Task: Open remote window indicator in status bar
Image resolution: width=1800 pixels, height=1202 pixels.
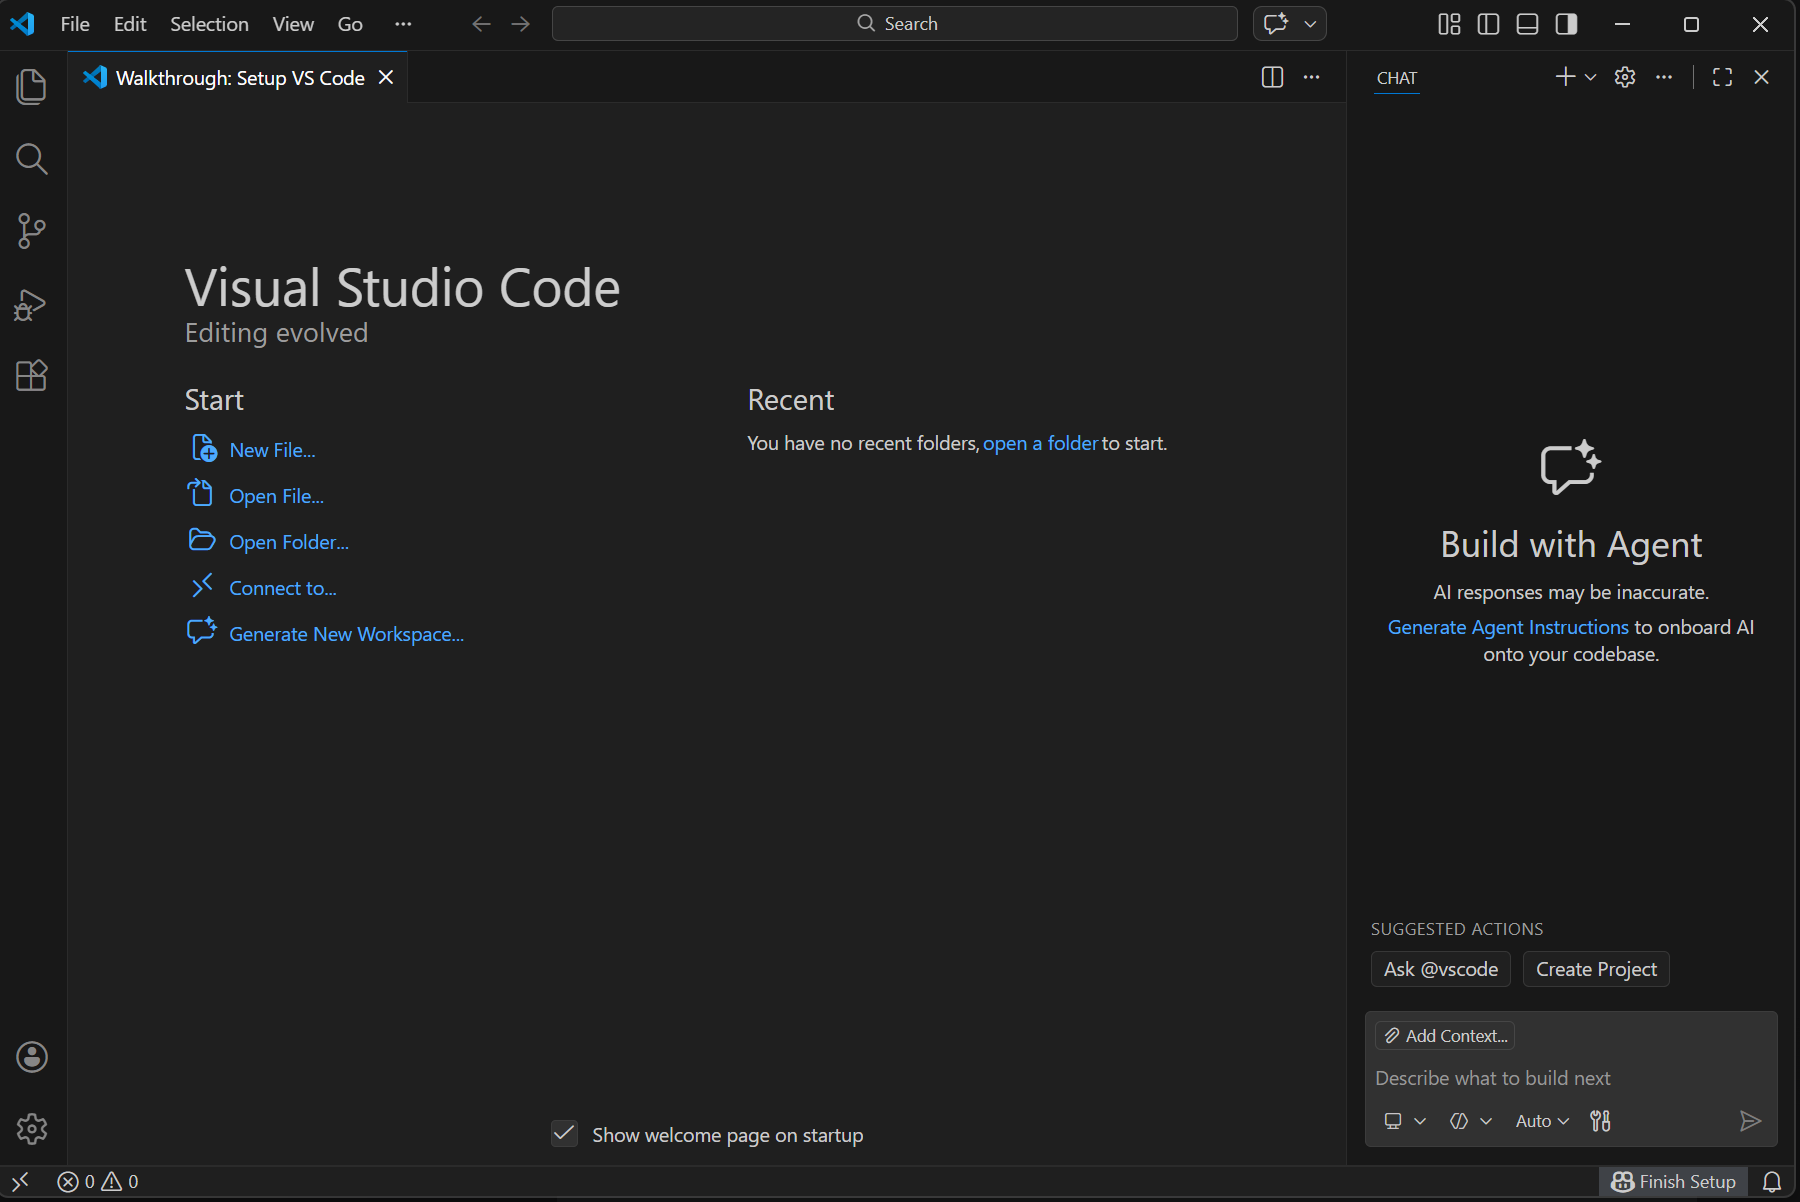Action: (20, 1182)
